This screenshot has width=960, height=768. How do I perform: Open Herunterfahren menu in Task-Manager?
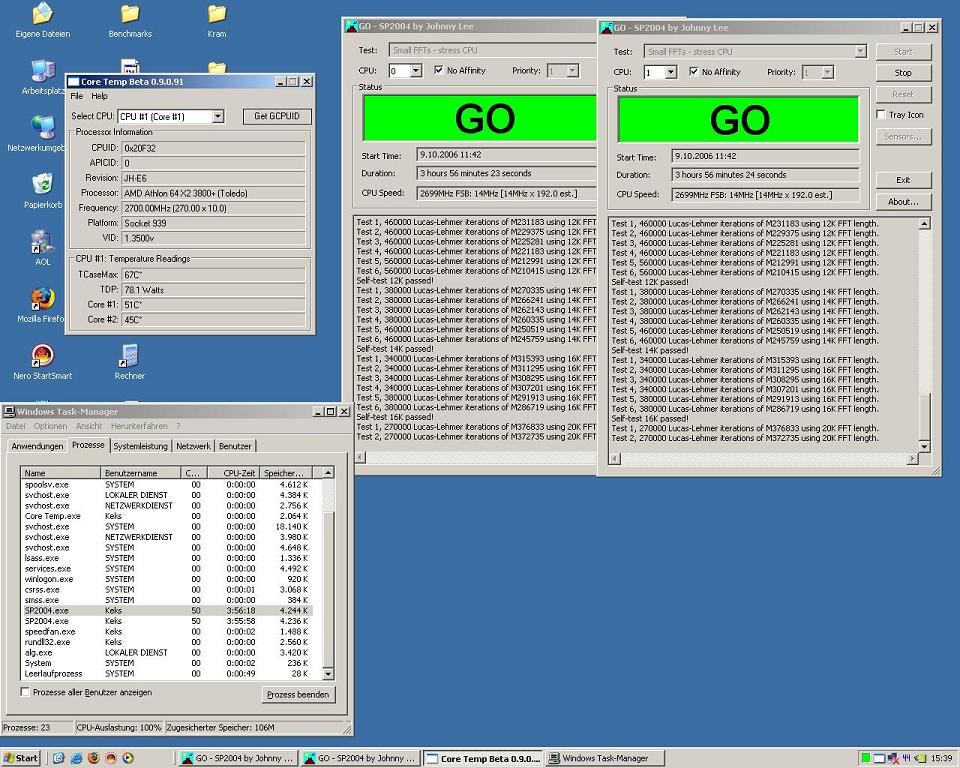tap(139, 426)
